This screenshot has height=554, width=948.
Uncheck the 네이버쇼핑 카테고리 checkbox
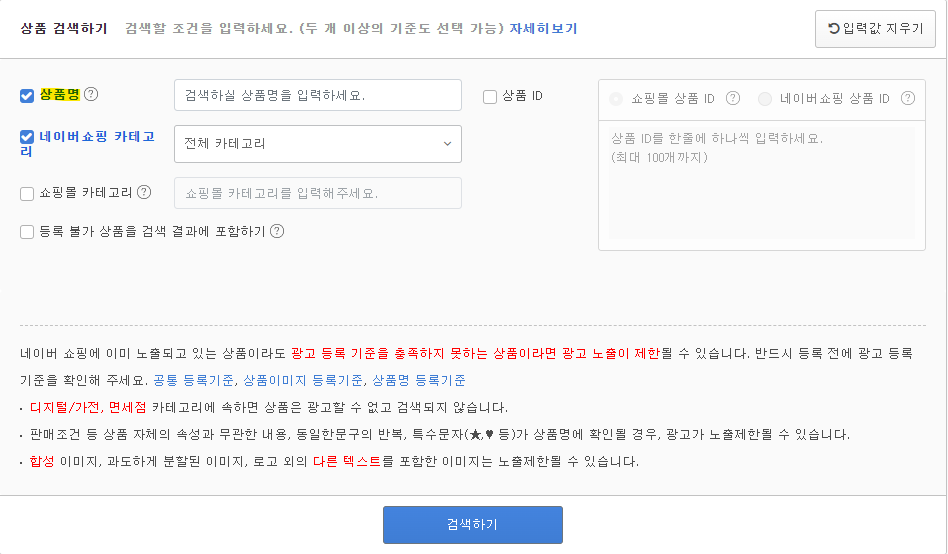27,137
